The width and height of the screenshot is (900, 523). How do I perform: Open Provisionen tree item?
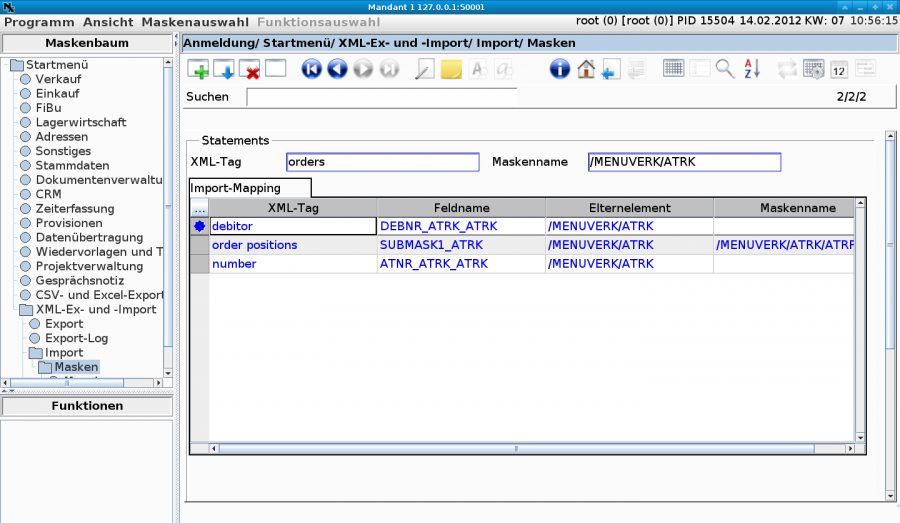[69, 223]
